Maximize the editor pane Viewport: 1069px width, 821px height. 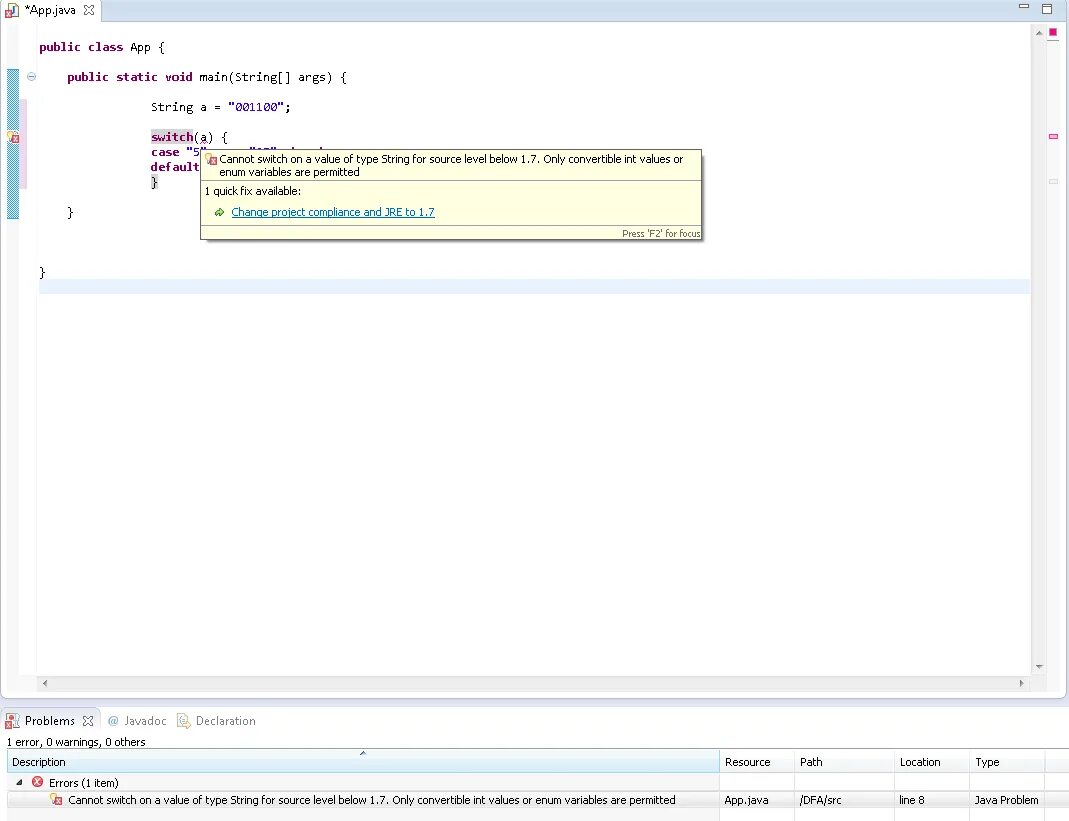click(x=1047, y=8)
